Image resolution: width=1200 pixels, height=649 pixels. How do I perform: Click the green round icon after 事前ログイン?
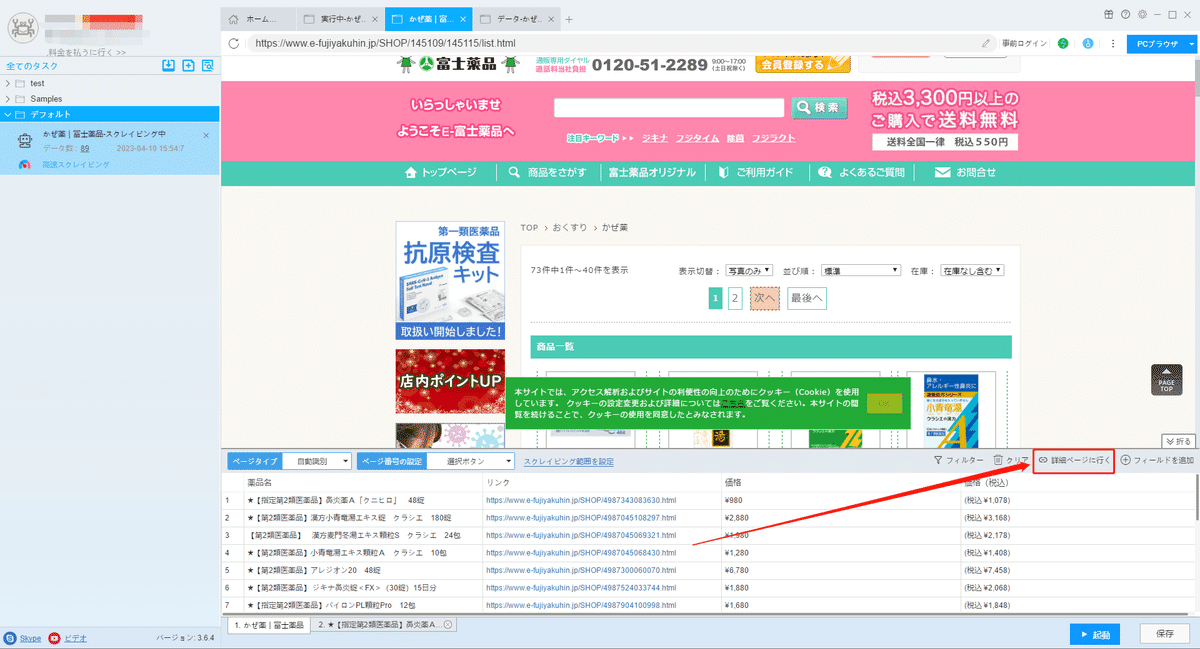1063,44
